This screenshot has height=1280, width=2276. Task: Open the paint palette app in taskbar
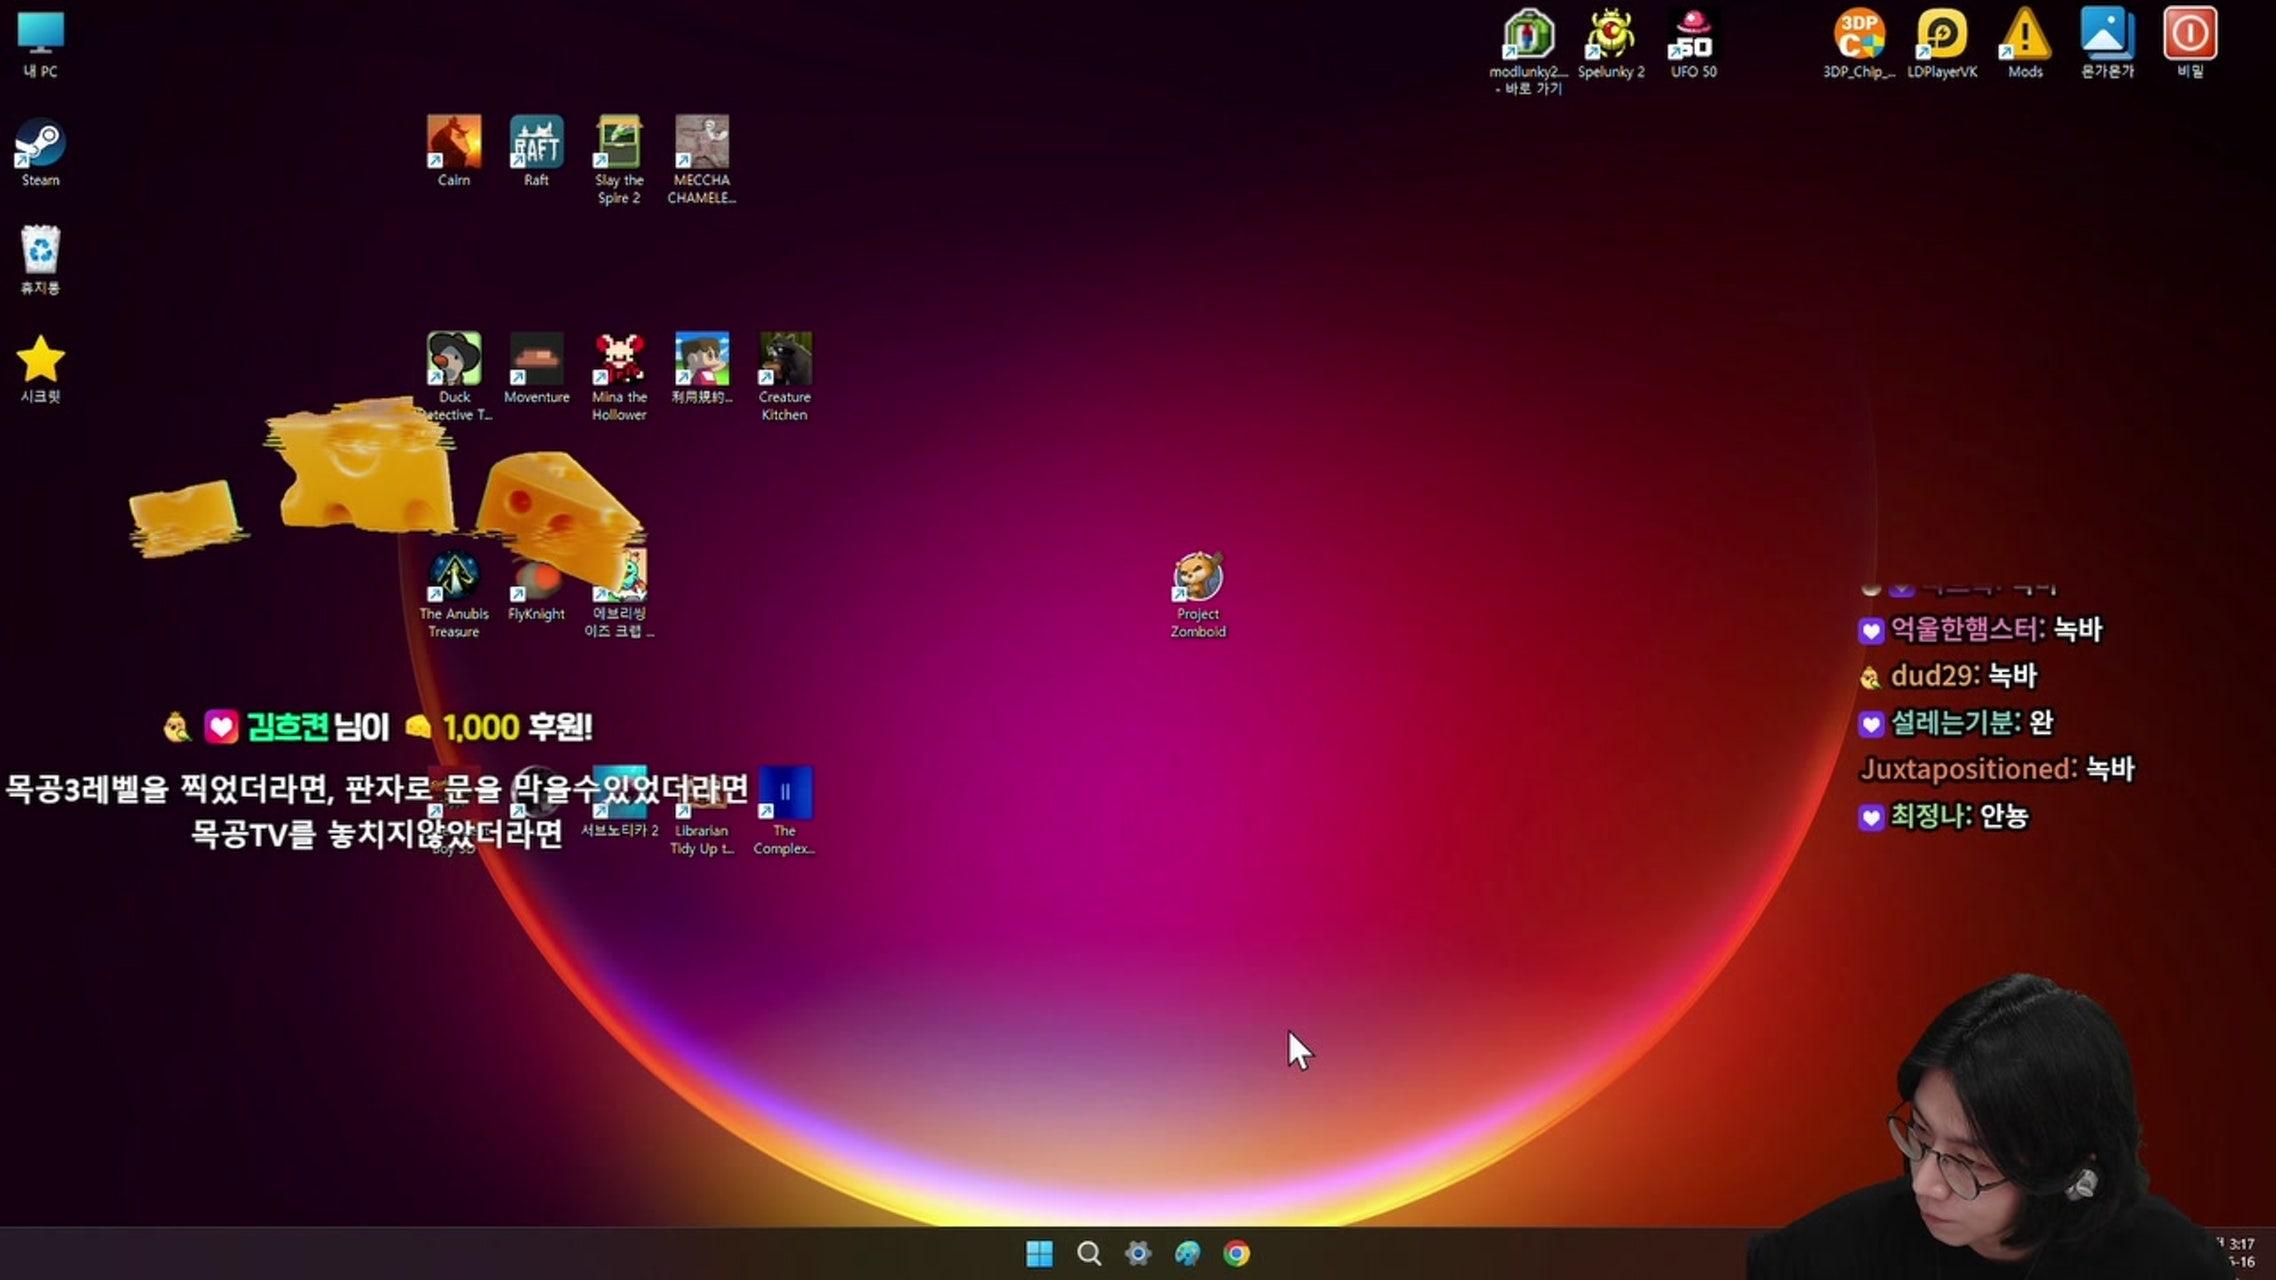point(1187,1253)
